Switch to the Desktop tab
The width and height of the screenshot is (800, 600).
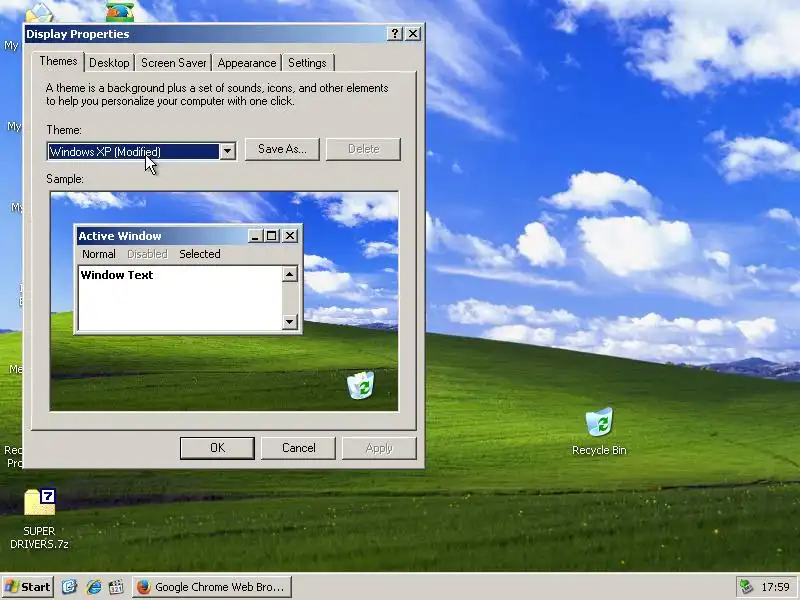(109, 63)
